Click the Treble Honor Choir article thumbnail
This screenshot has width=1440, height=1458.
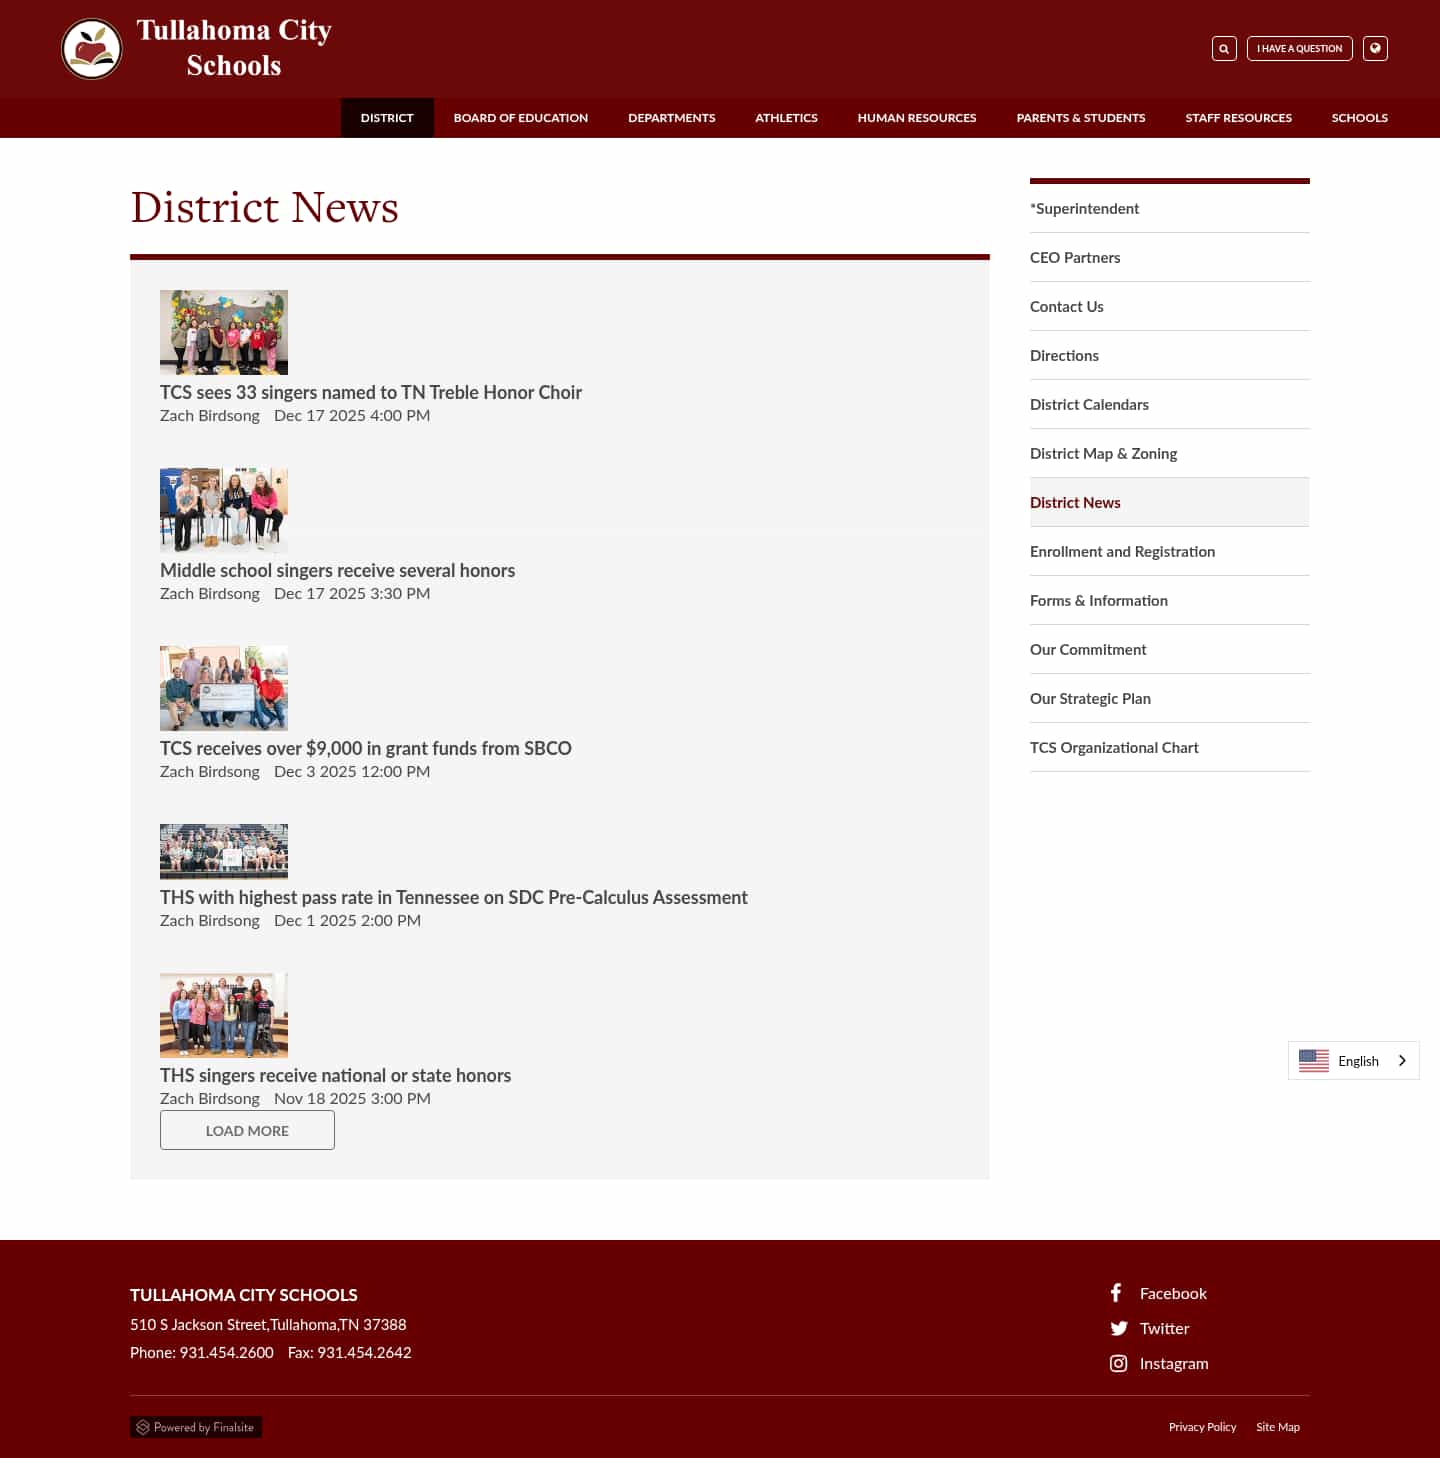(223, 331)
